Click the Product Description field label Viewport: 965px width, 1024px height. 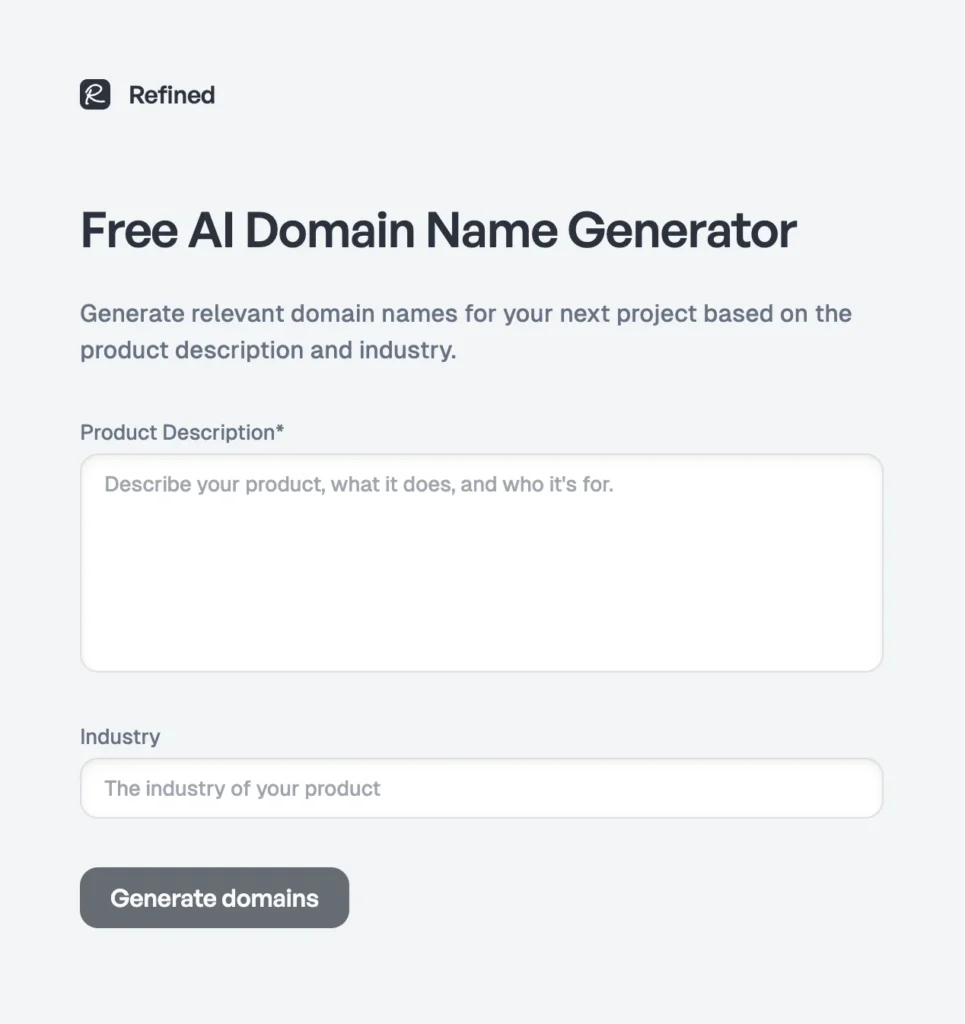[177, 432]
